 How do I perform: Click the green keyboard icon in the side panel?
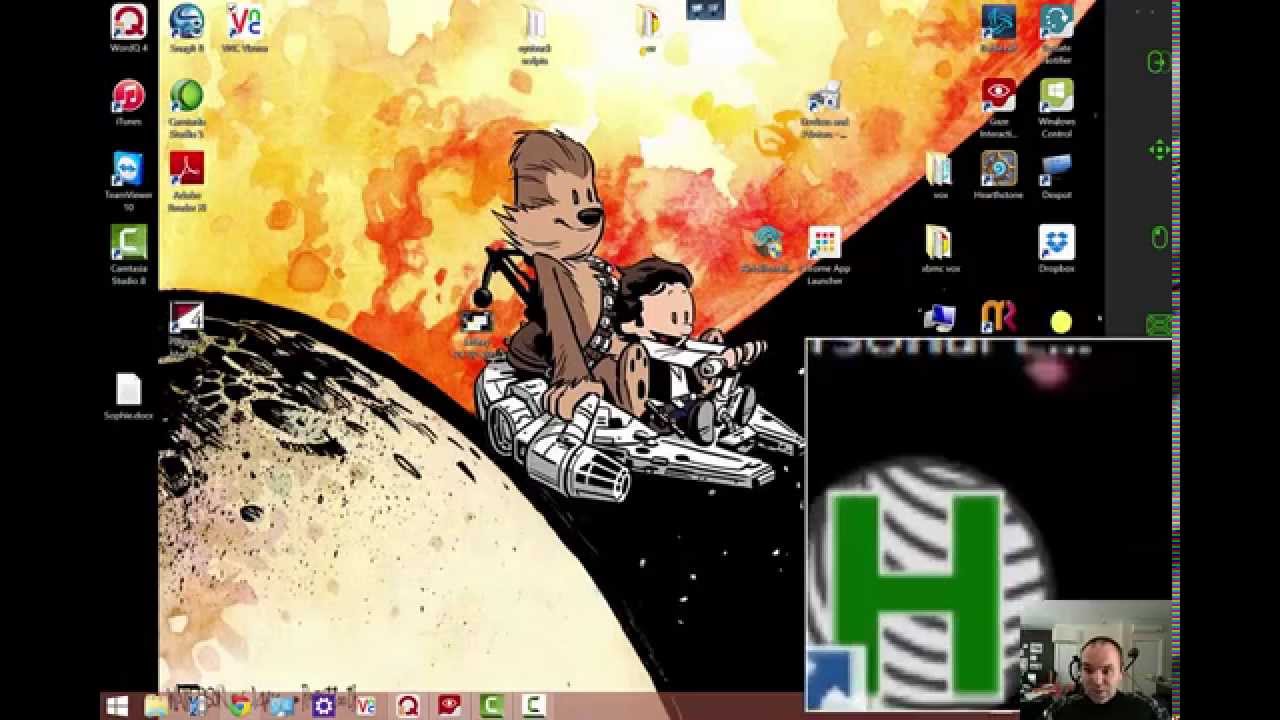point(1159,324)
